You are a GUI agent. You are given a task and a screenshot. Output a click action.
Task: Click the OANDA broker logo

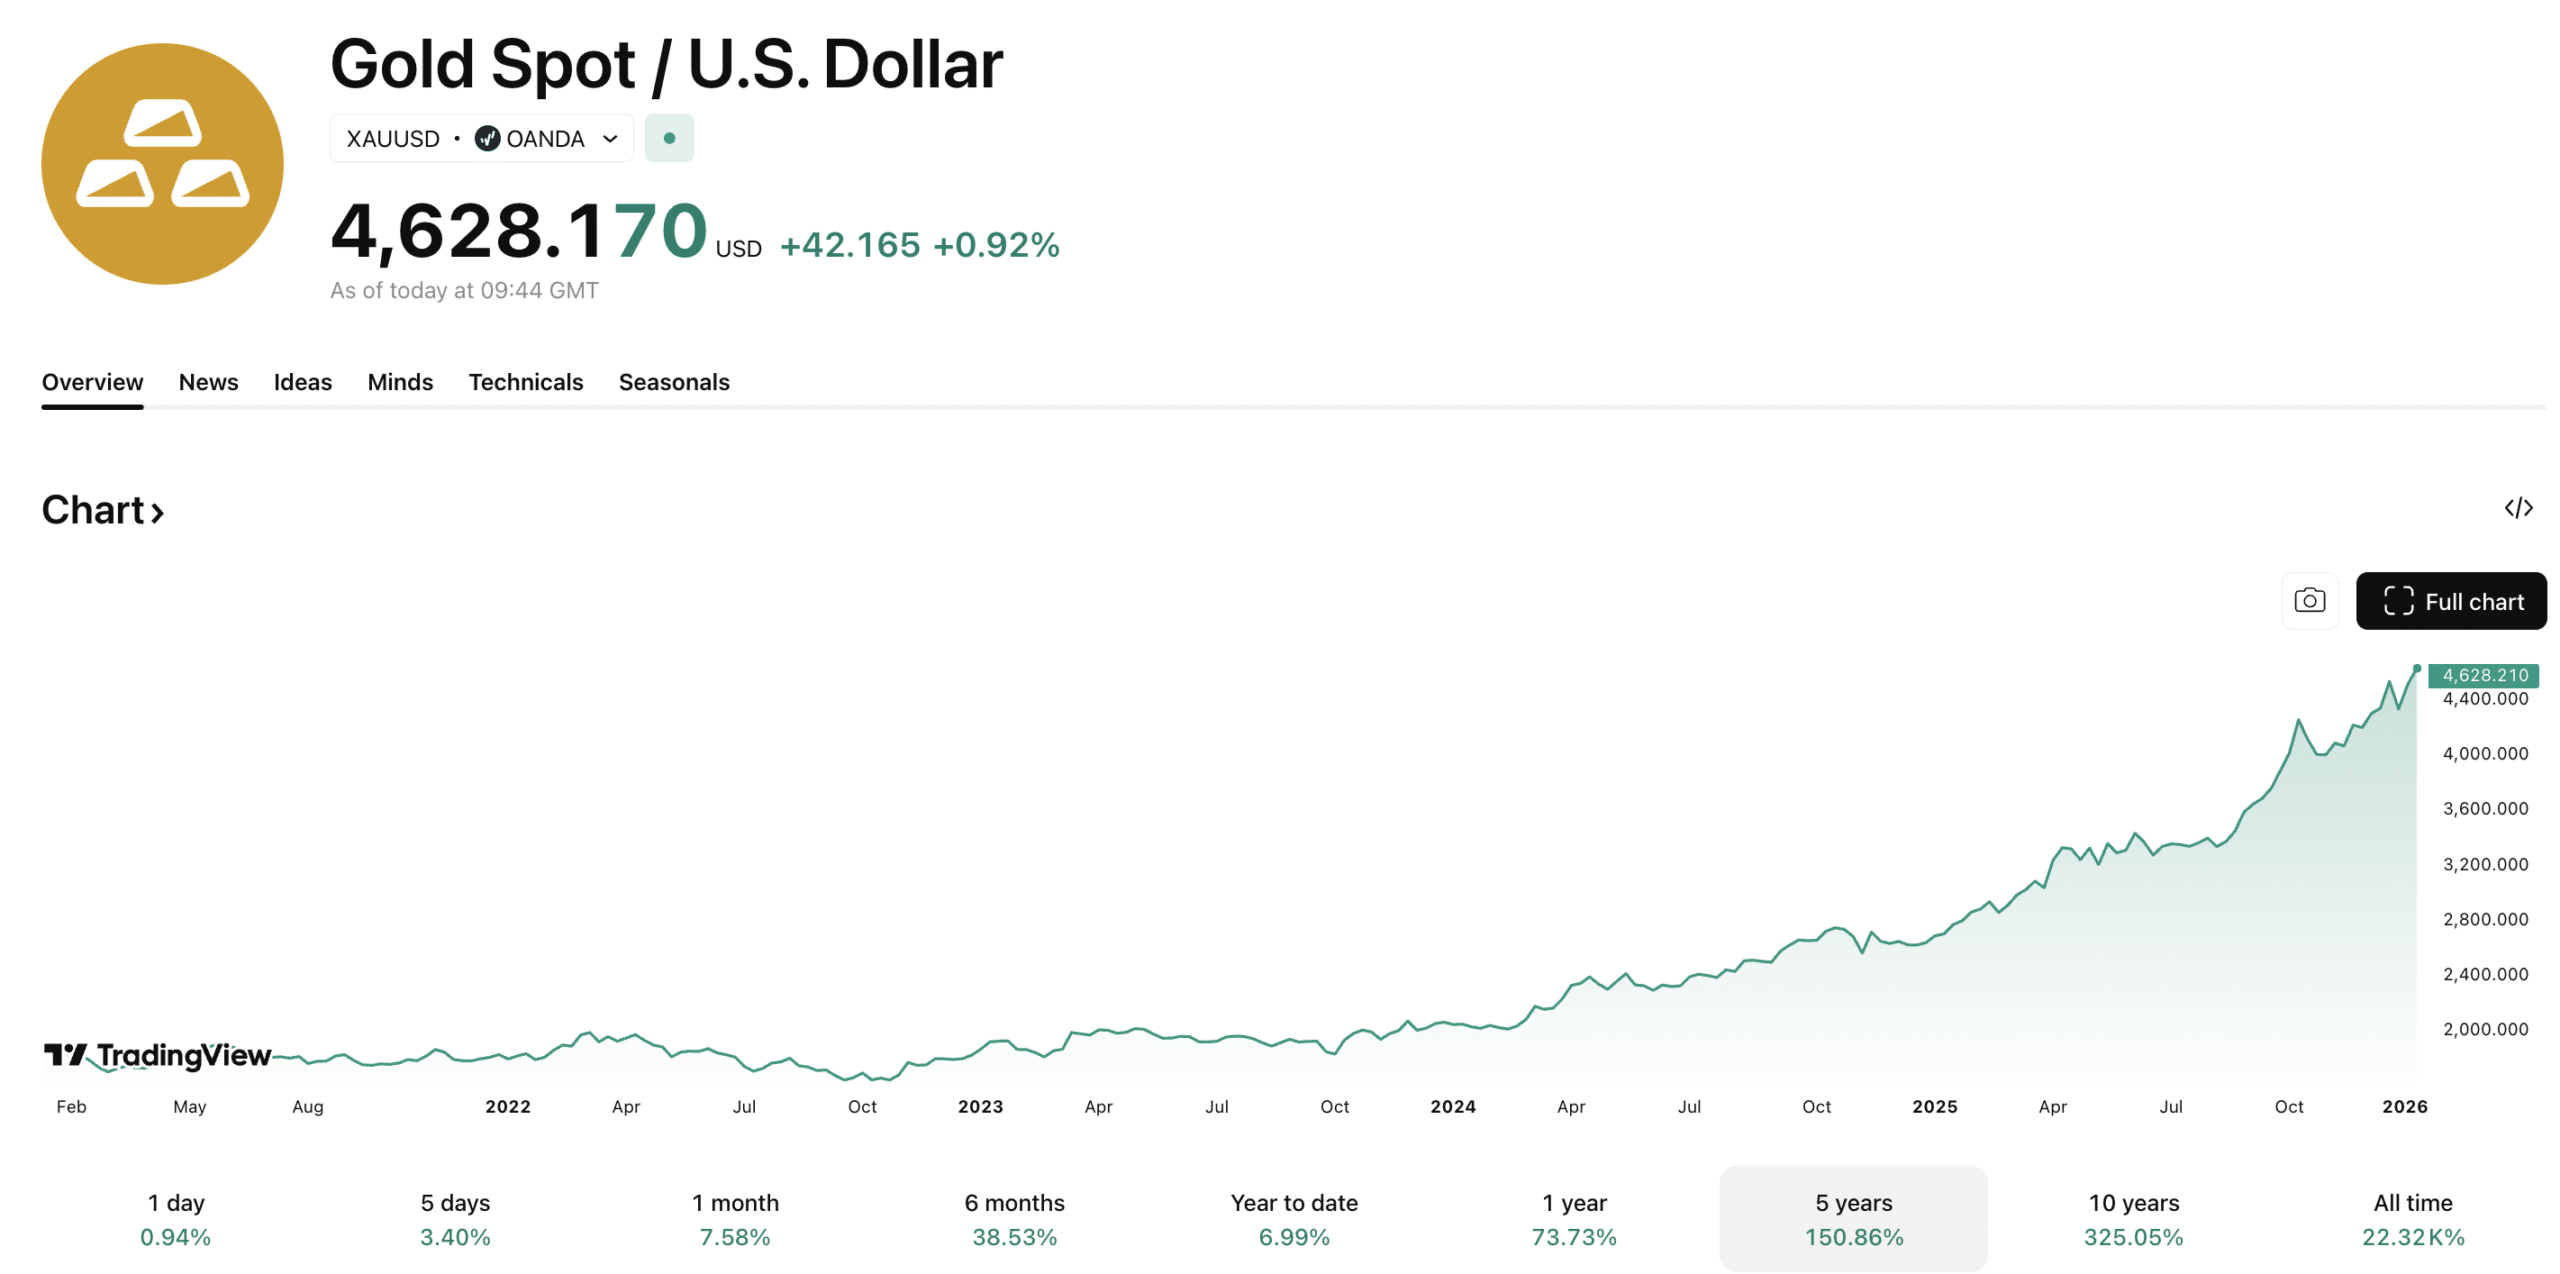click(x=489, y=138)
